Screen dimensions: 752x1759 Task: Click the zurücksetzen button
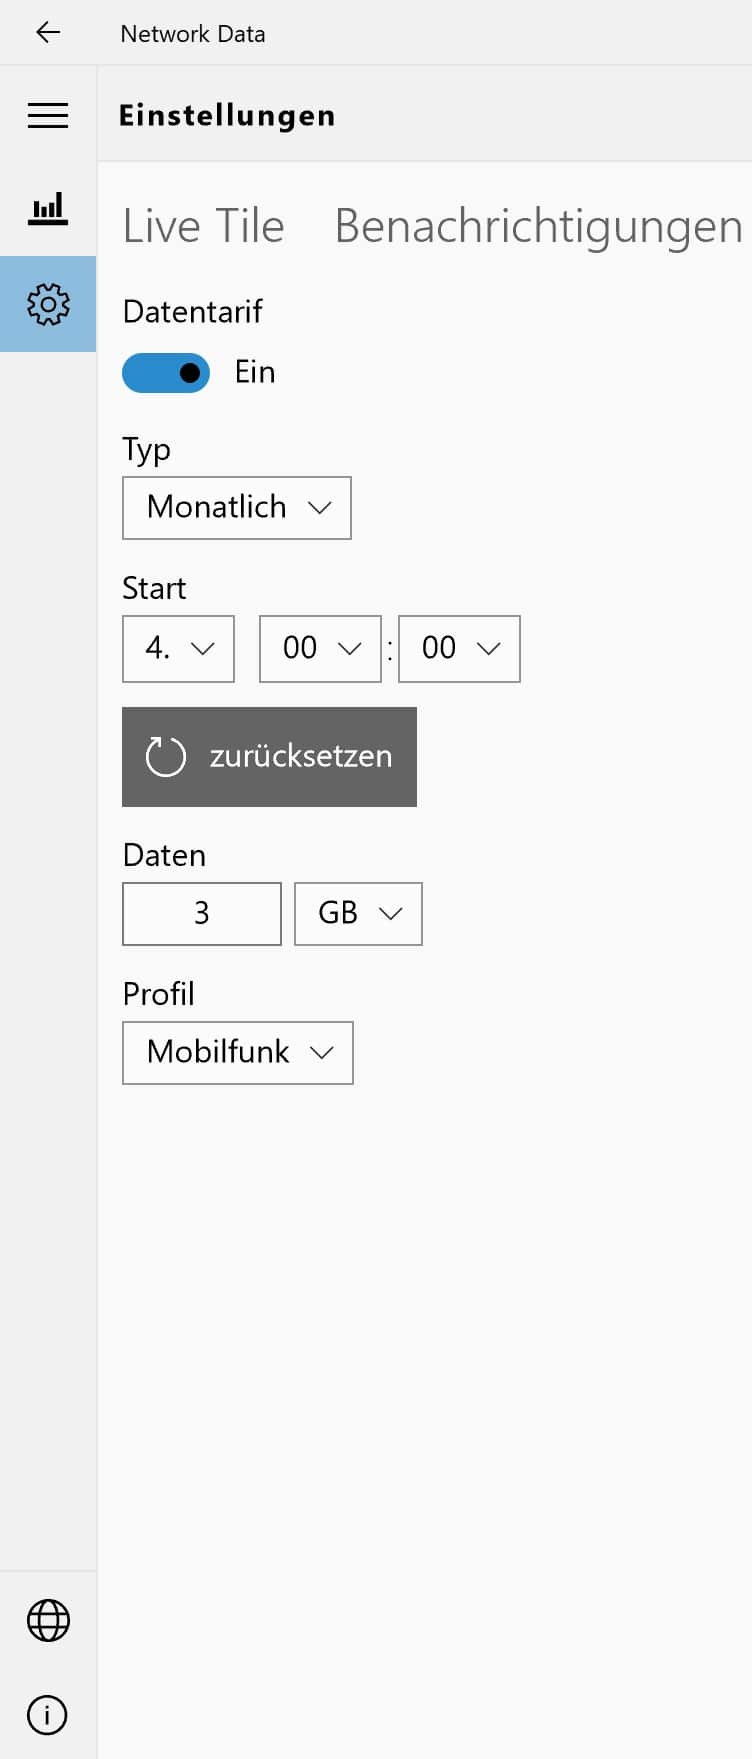269,757
